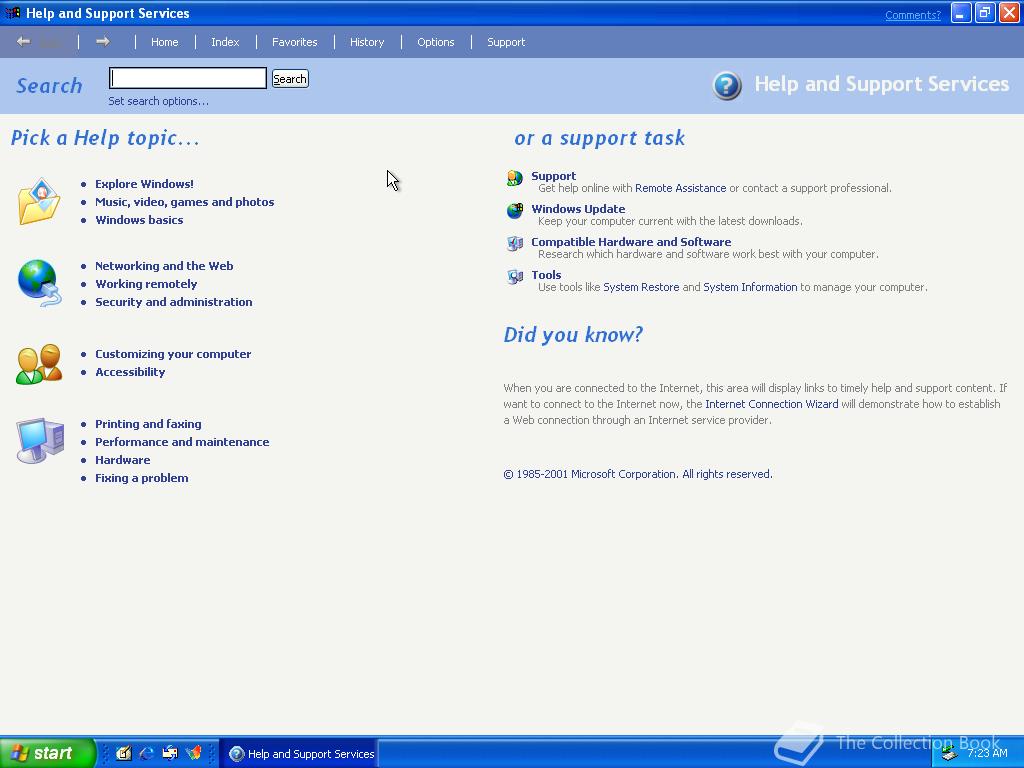Click the 7:23 AM taskbar clock

coord(987,753)
